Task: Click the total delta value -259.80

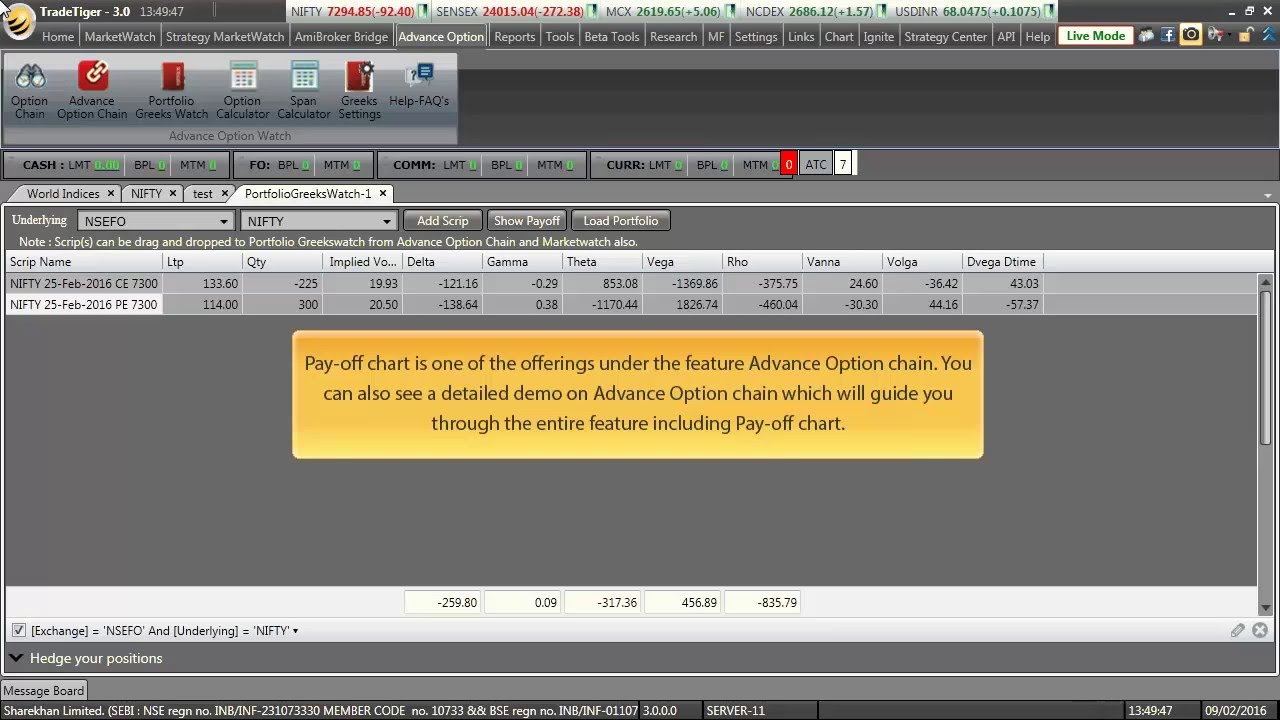Action: (442, 603)
